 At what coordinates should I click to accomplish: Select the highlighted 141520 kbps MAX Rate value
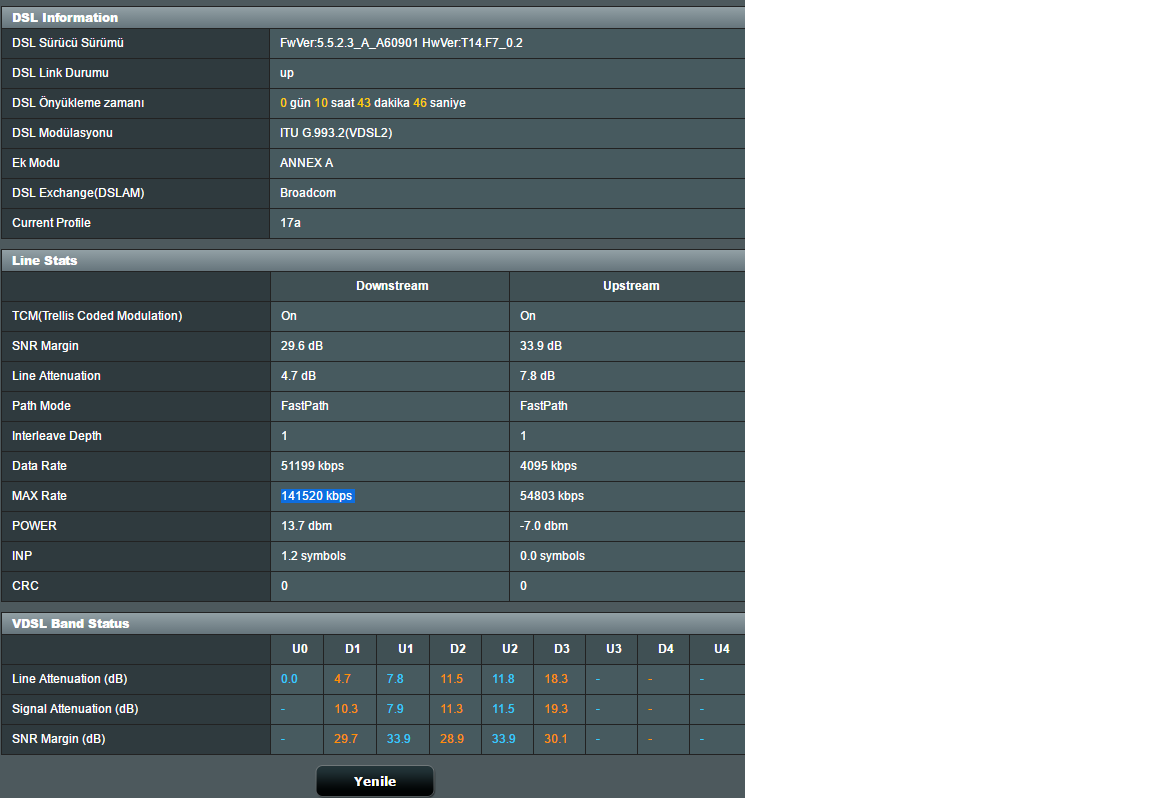point(317,496)
